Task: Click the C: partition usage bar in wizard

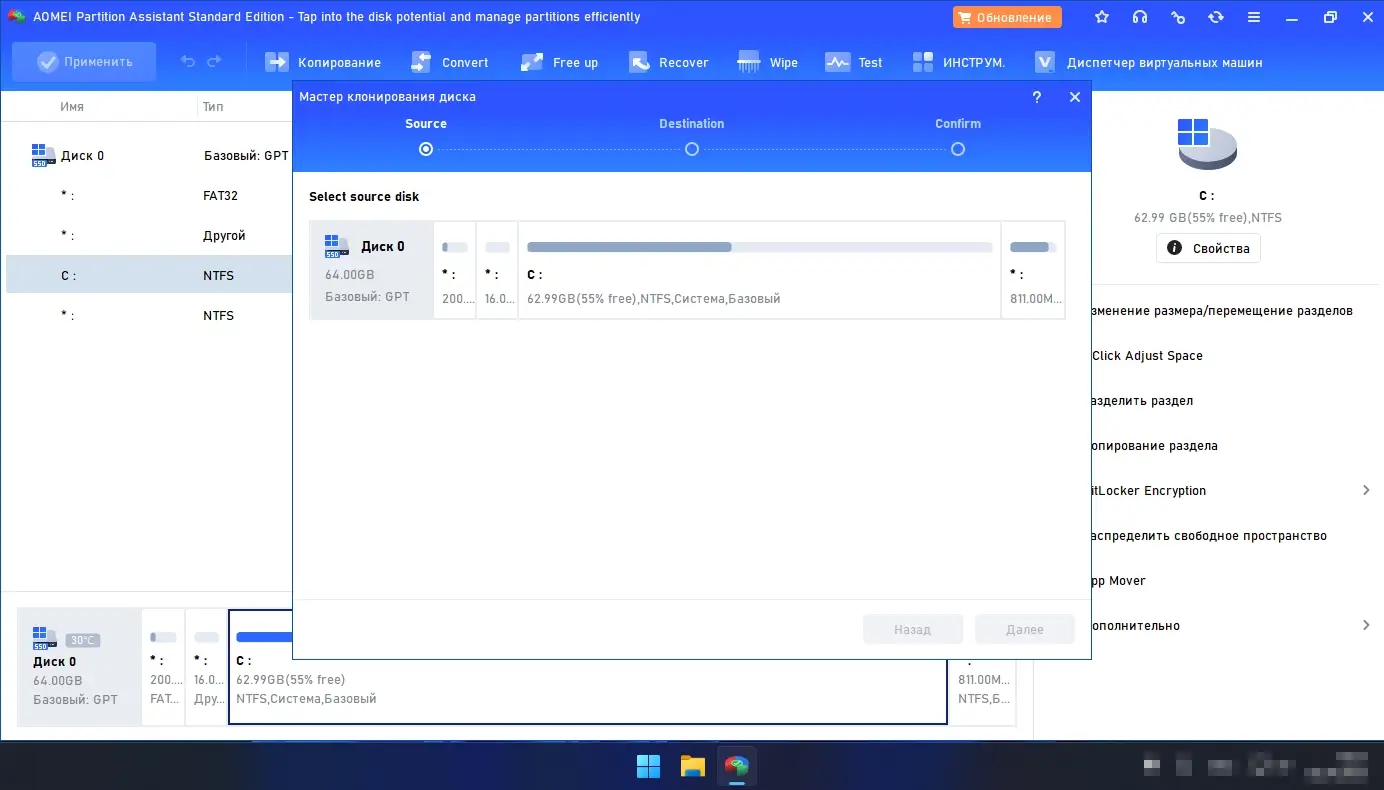Action: 760,247
